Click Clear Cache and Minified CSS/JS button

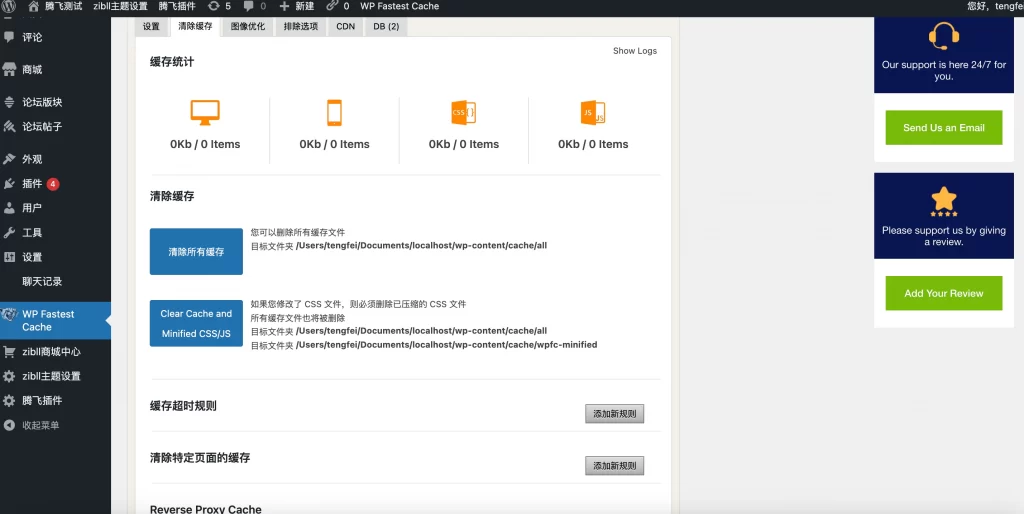click(196, 323)
